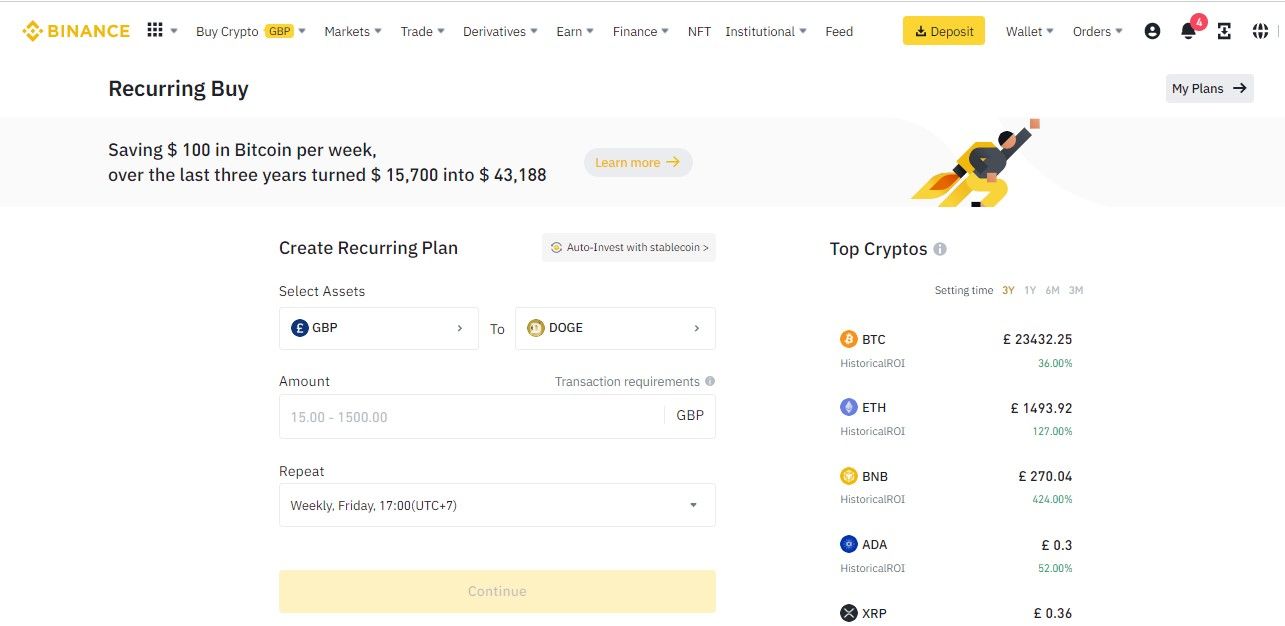Viewport: 1285px width, 626px height.
Task: Select the 3Y setting time option
Action: (1008, 290)
